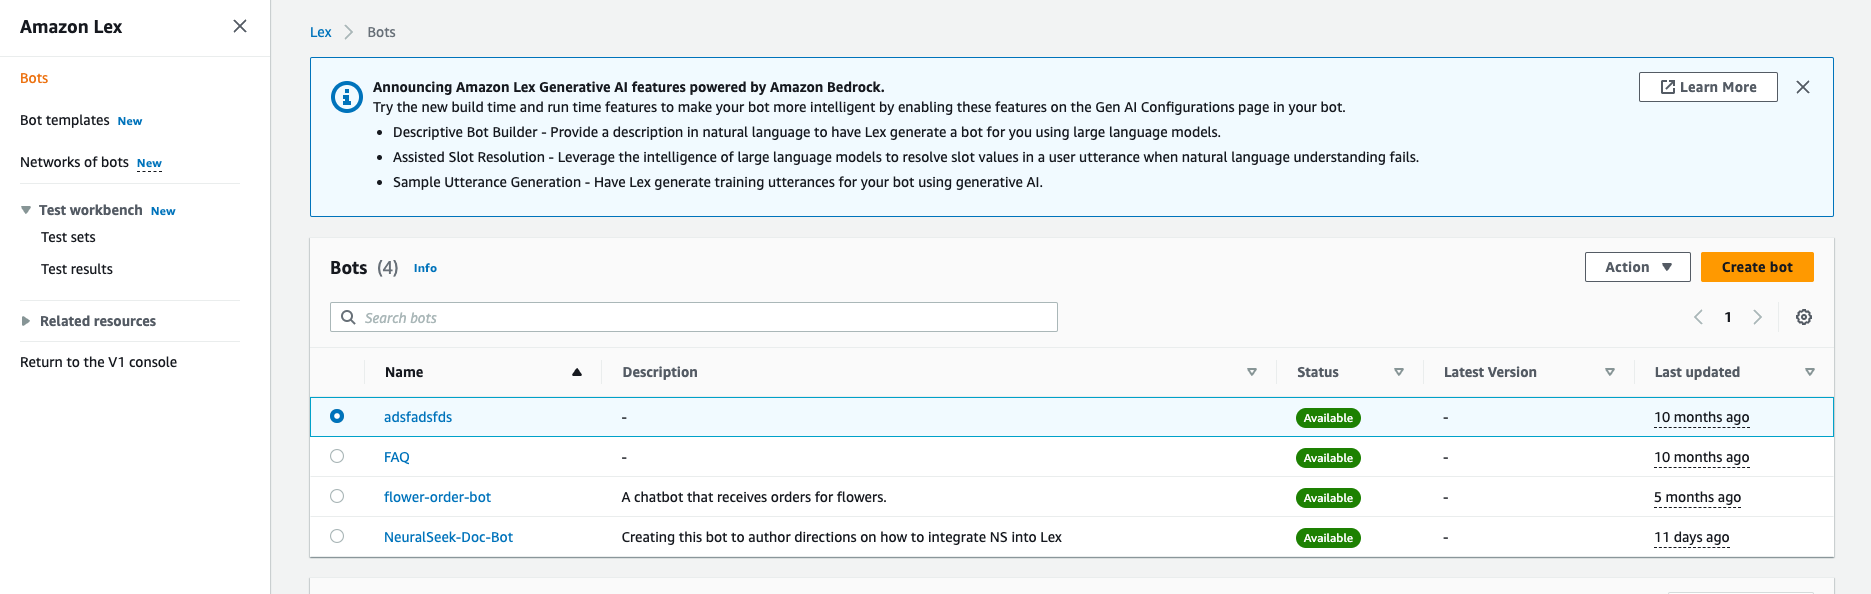Dismiss the Generative AI announcement banner
The image size is (1871, 594).
coord(1803,87)
